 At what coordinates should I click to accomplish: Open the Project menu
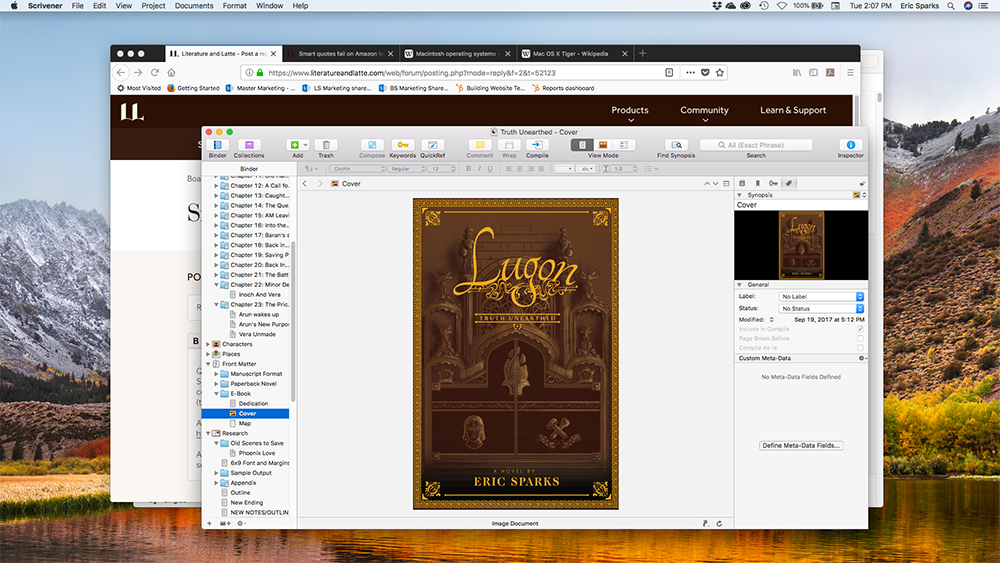pyautogui.click(x=153, y=6)
